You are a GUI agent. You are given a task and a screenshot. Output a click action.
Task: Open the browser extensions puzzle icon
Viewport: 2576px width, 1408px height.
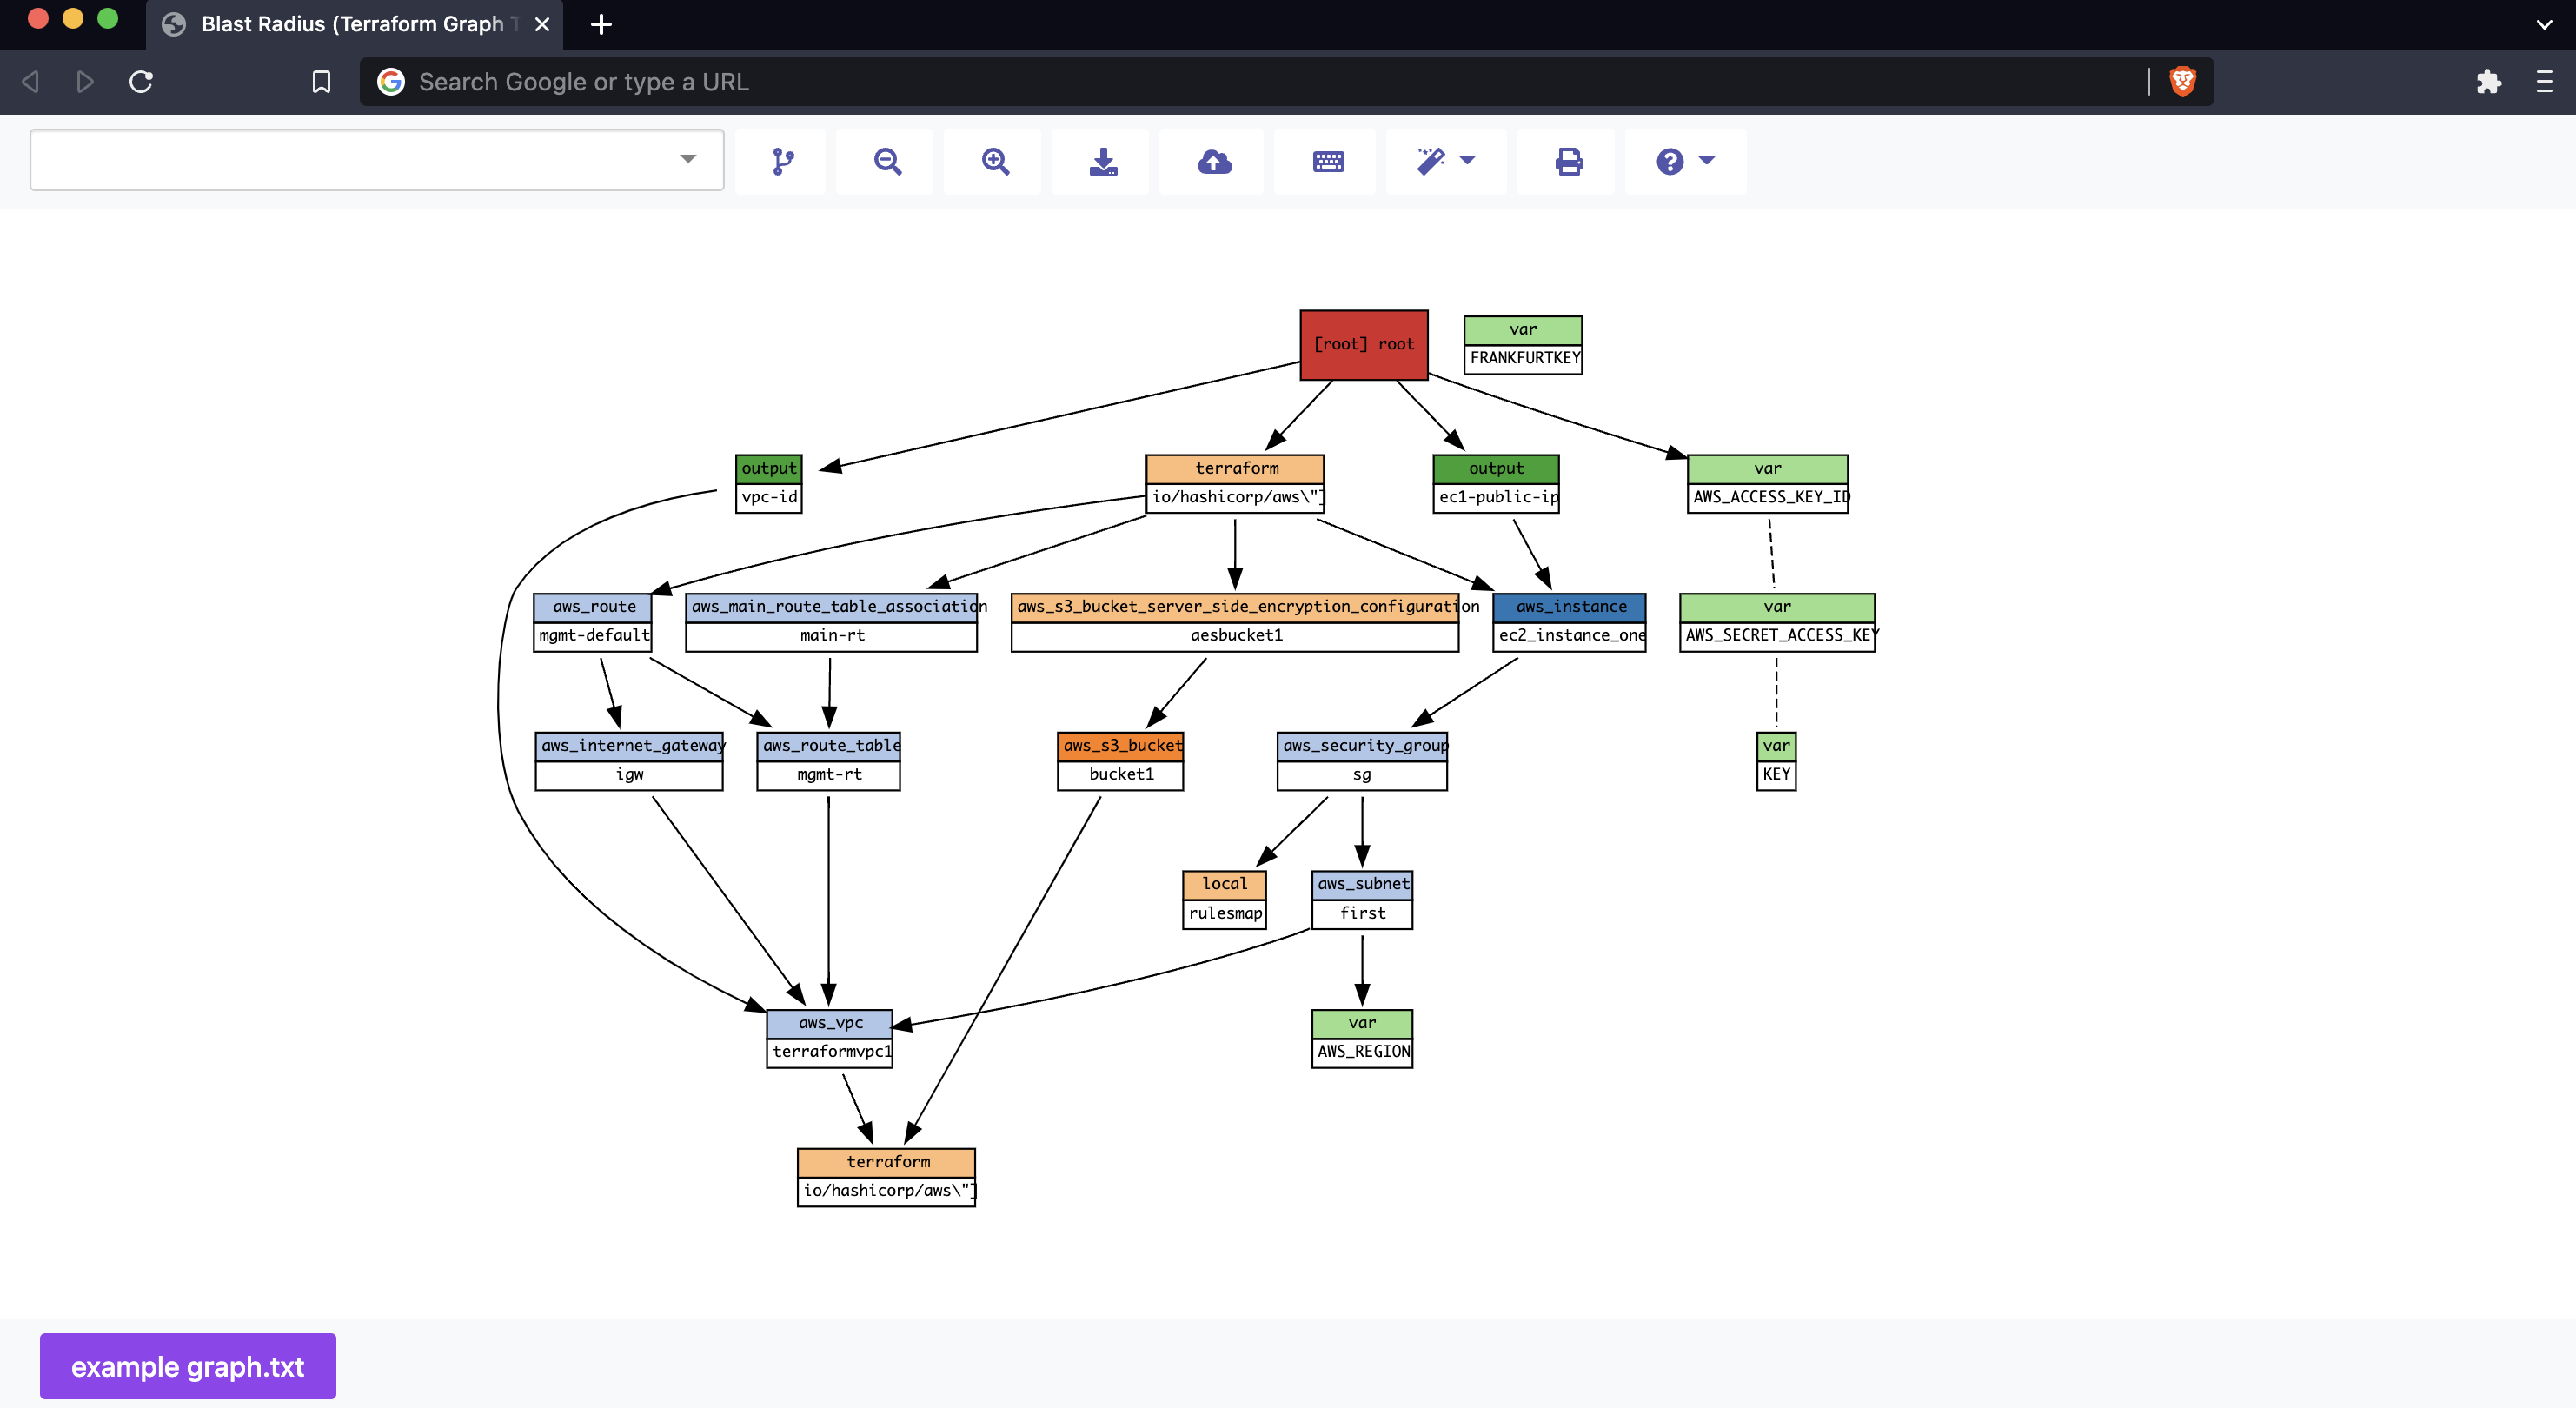[x=2488, y=82]
